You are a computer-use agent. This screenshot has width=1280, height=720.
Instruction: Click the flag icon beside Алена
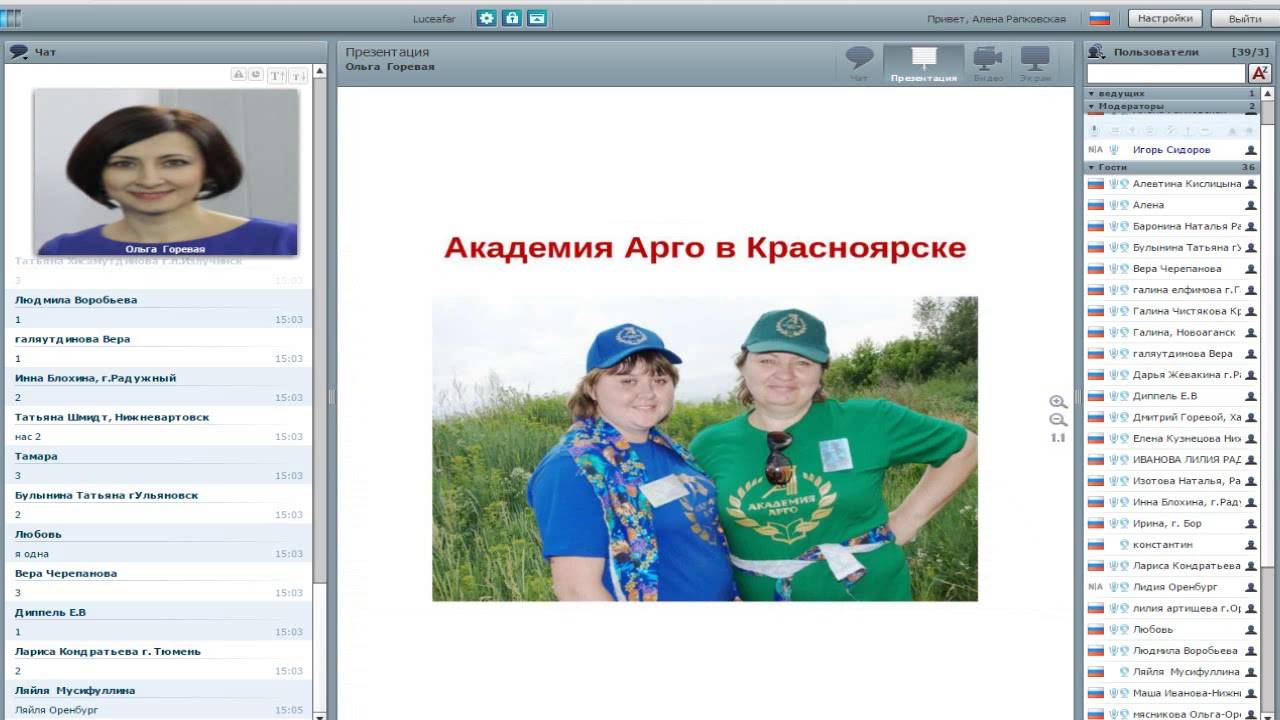pos(1095,205)
